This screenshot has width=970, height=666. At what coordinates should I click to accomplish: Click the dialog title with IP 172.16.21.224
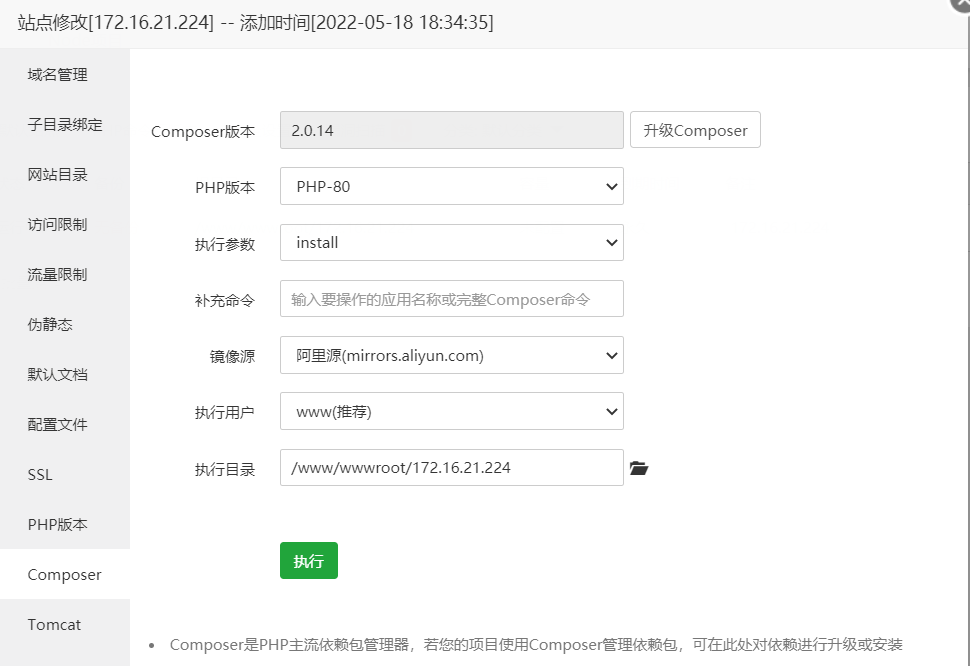[x=255, y=23]
